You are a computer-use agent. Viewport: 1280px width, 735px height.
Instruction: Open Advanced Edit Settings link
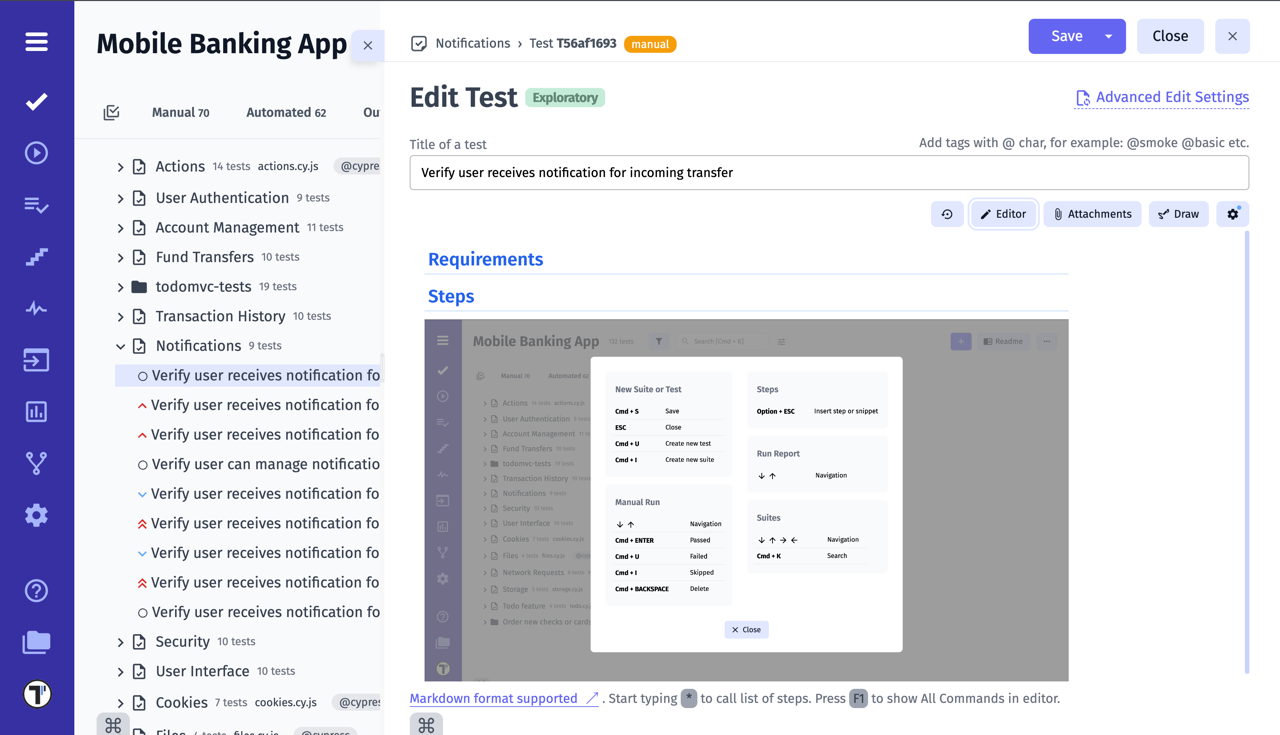click(1162, 97)
